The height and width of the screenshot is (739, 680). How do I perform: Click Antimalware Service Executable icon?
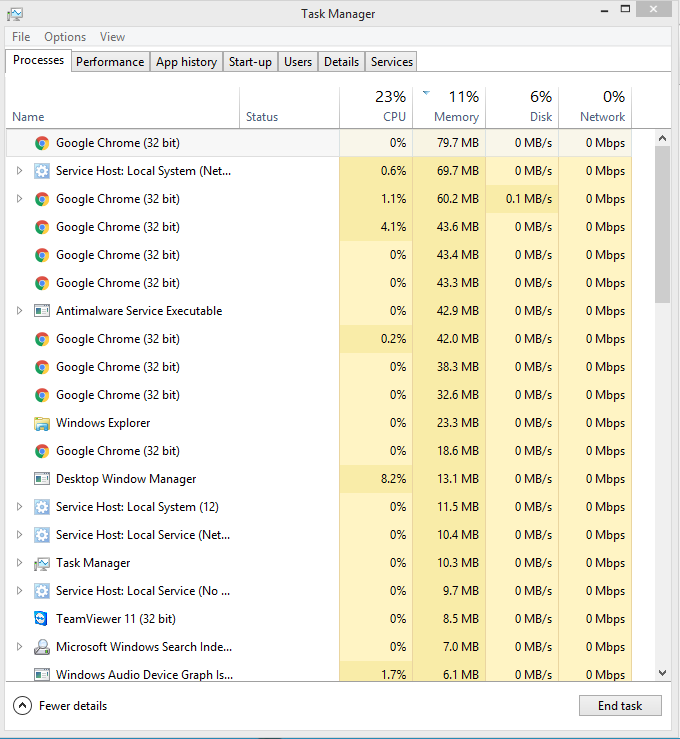click(x=42, y=311)
